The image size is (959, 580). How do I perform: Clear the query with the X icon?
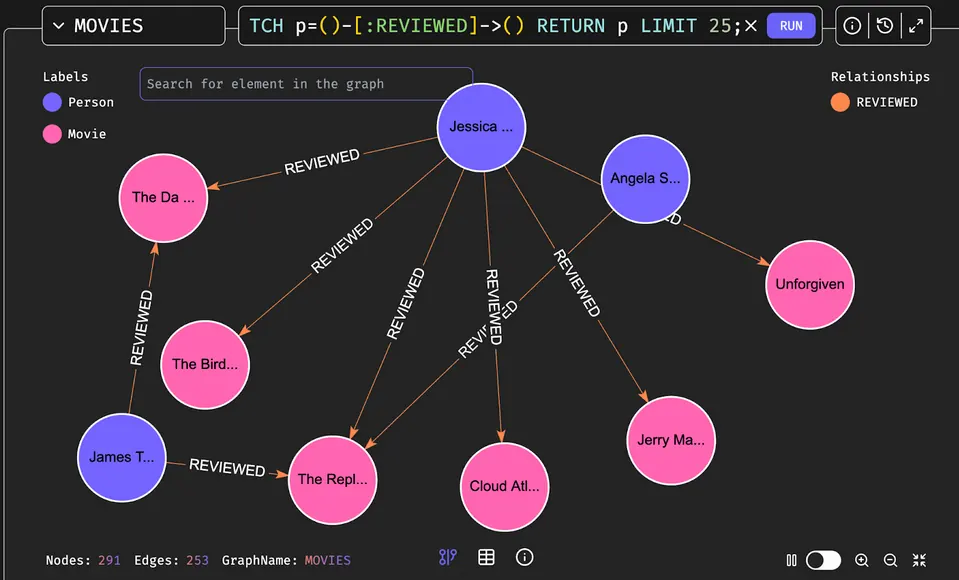coord(751,26)
